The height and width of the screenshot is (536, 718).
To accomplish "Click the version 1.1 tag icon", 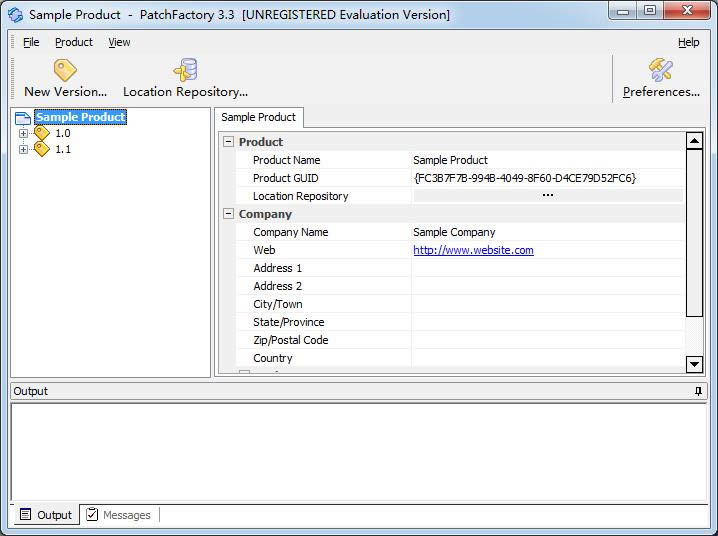I will [x=42, y=149].
